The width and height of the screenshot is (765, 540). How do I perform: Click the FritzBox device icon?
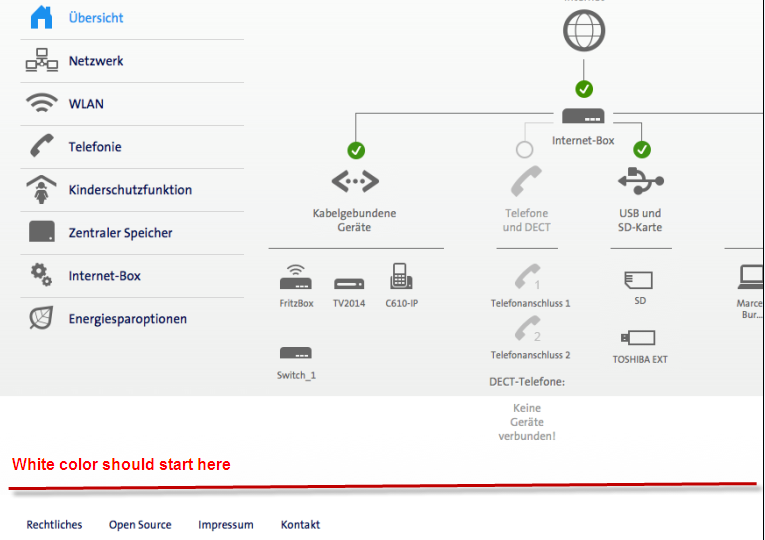[296, 278]
